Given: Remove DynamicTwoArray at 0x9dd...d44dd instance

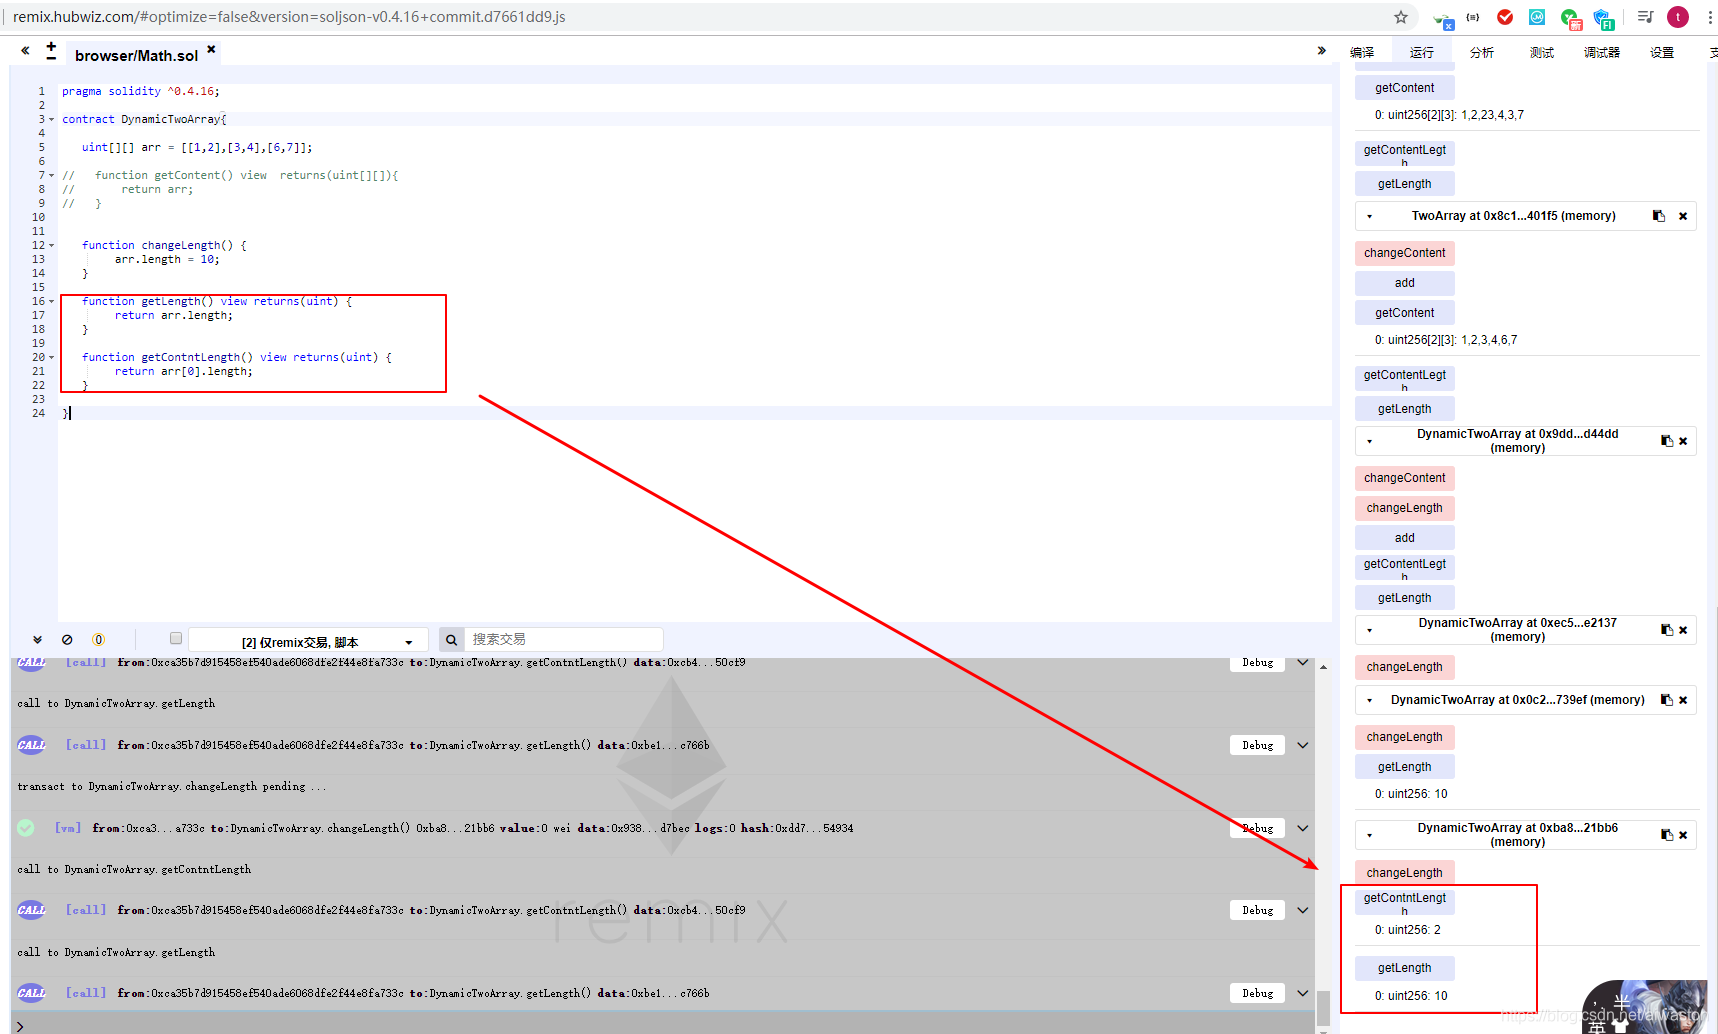Looking at the screenshot, I should (1683, 441).
